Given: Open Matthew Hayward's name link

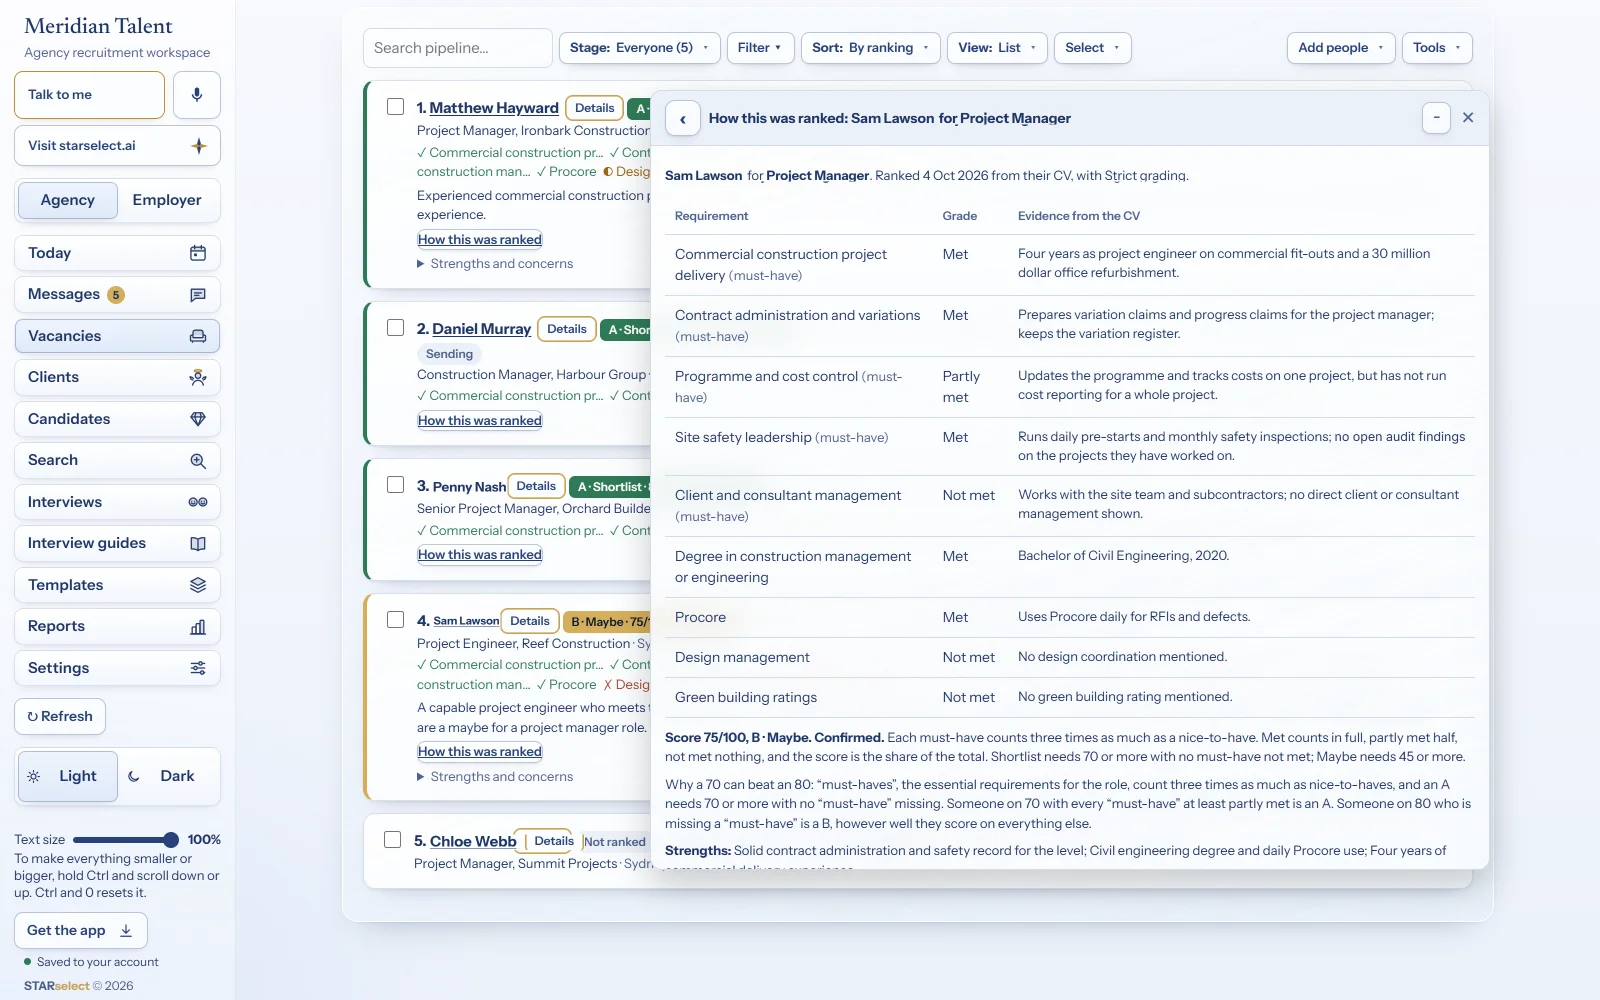Looking at the screenshot, I should point(494,108).
